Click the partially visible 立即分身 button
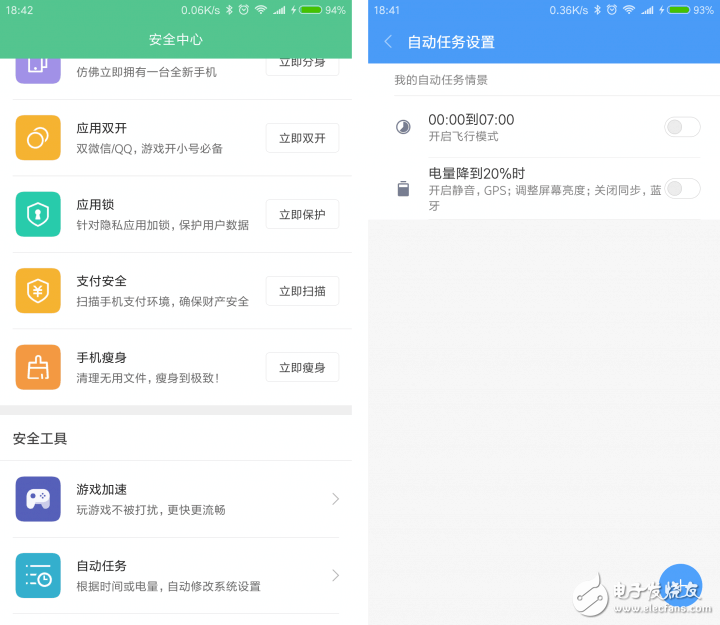The height and width of the screenshot is (625, 720). click(x=302, y=67)
